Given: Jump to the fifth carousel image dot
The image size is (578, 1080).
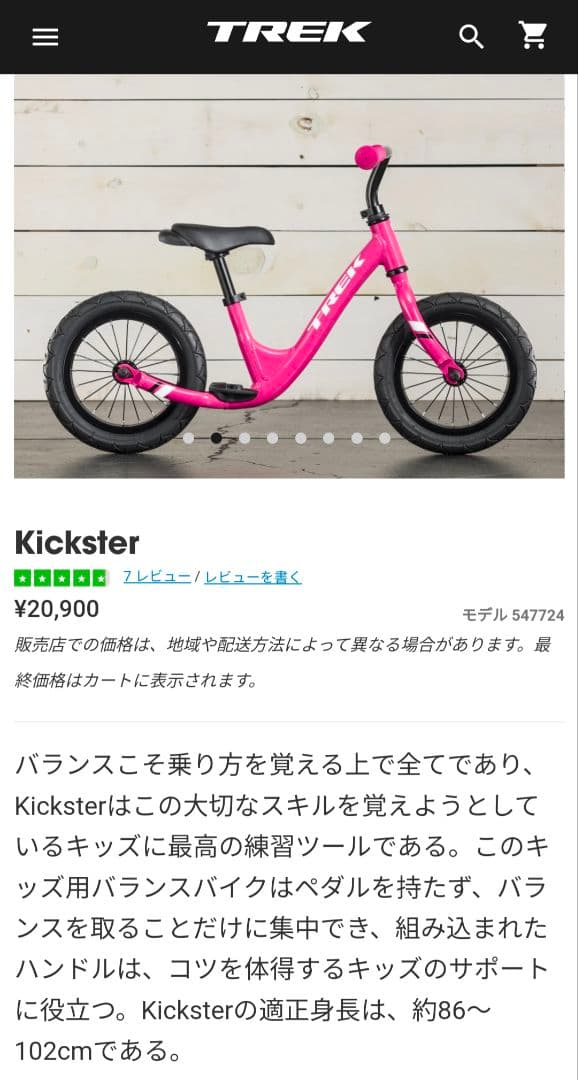Looking at the screenshot, I should 300,438.
